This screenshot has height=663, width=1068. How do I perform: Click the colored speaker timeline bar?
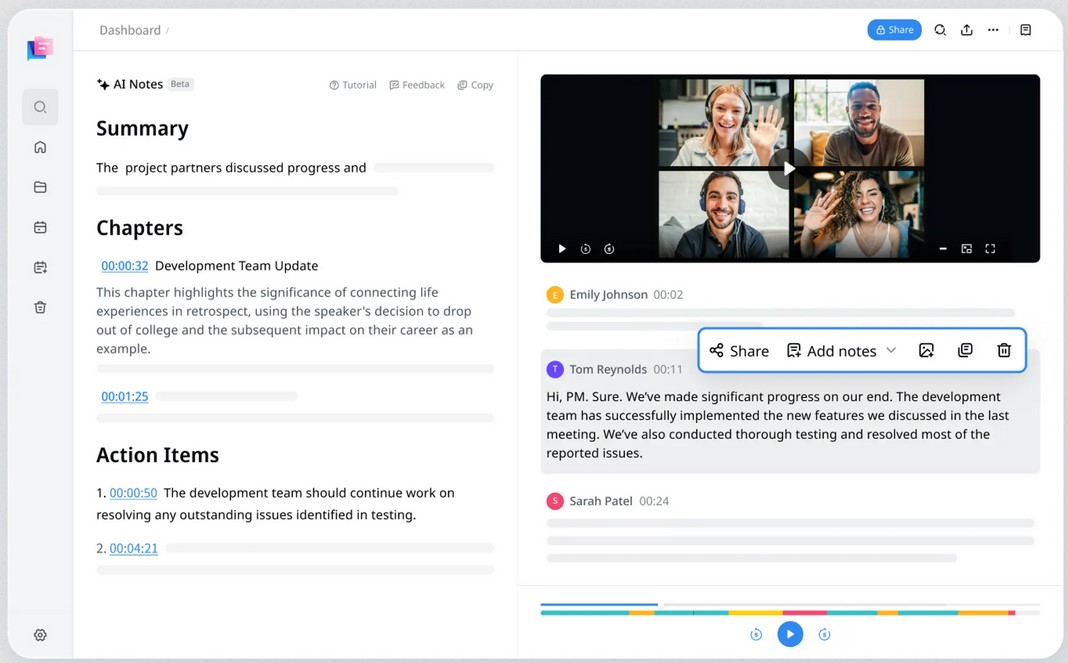(x=778, y=613)
